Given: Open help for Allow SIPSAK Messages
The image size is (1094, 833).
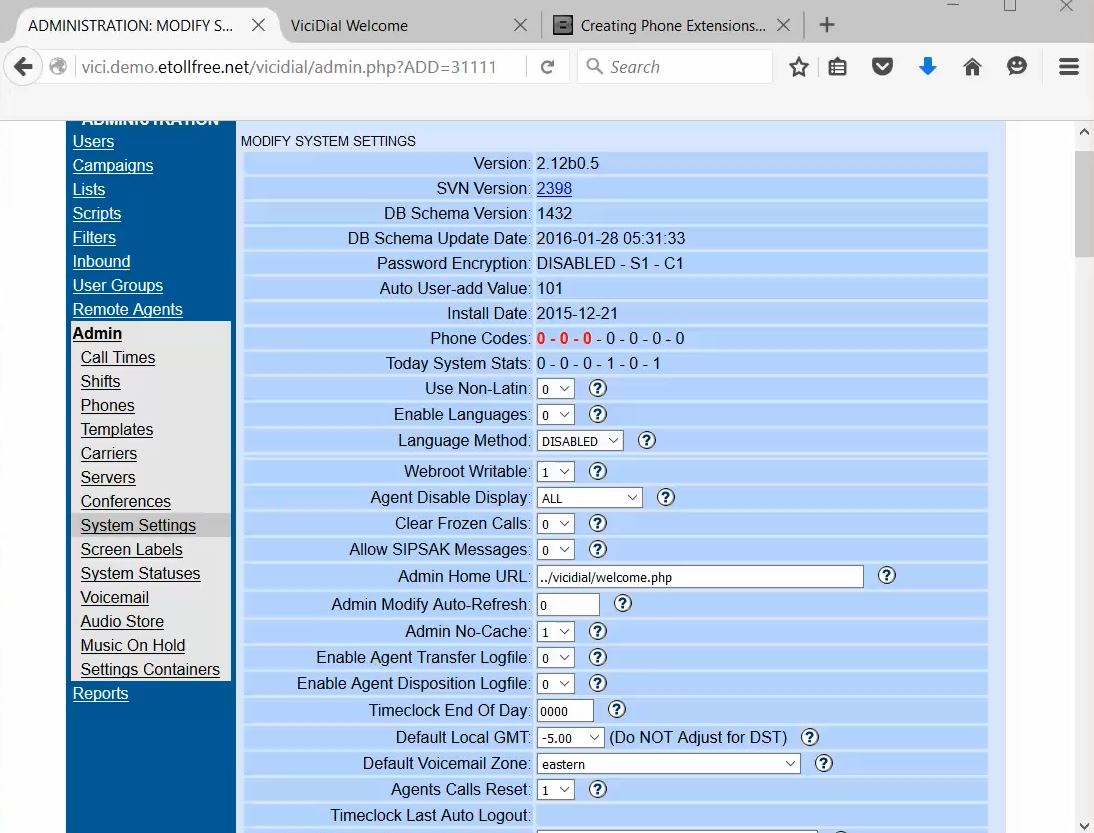Looking at the screenshot, I should click(598, 549).
